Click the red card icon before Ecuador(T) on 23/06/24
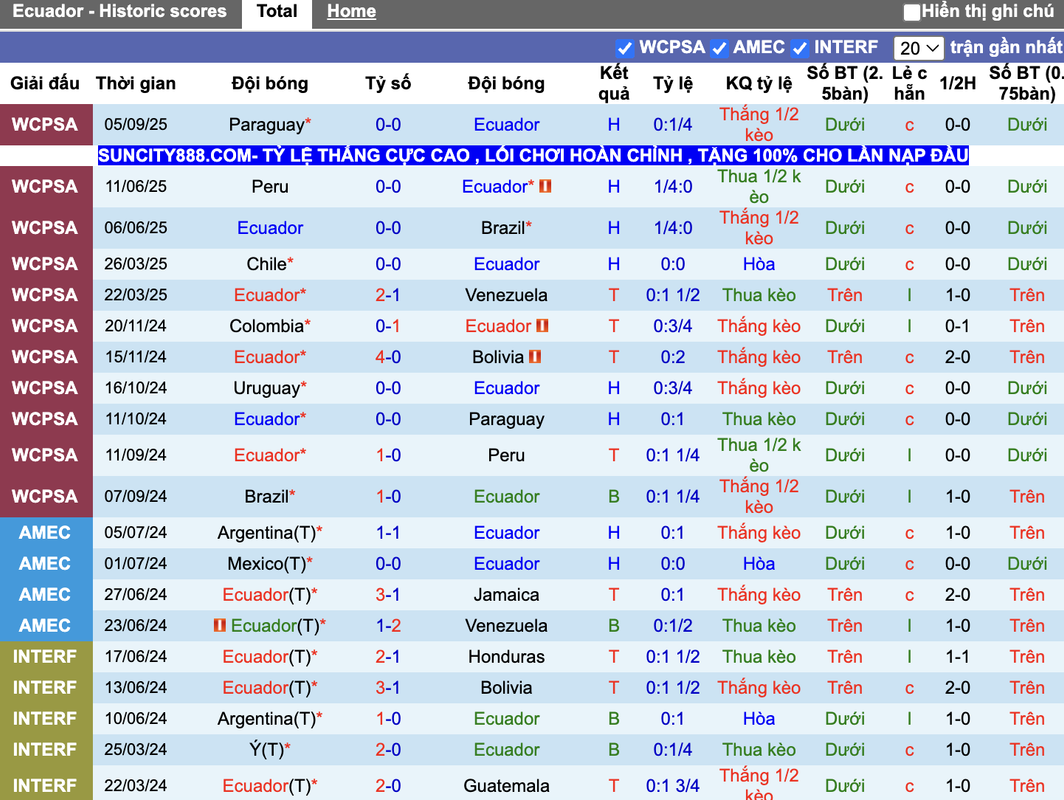This screenshot has width=1064, height=800. point(219,625)
